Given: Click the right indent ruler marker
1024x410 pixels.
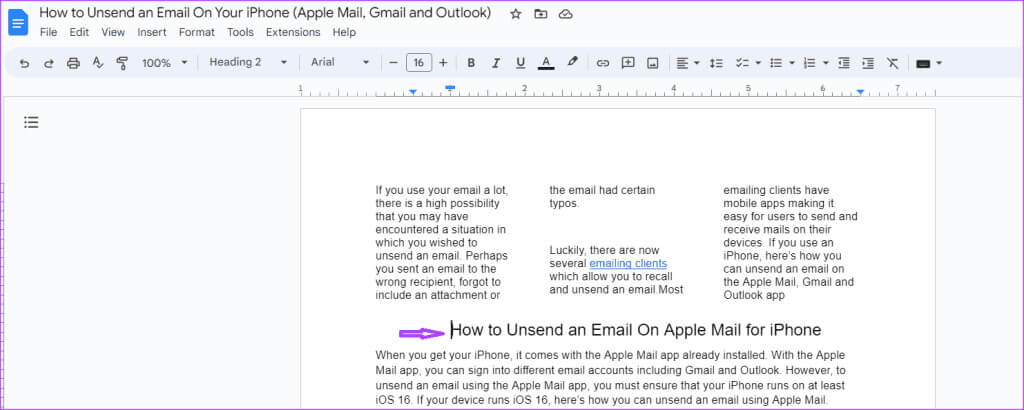Looking at the screenshot, I should (861, 92).
